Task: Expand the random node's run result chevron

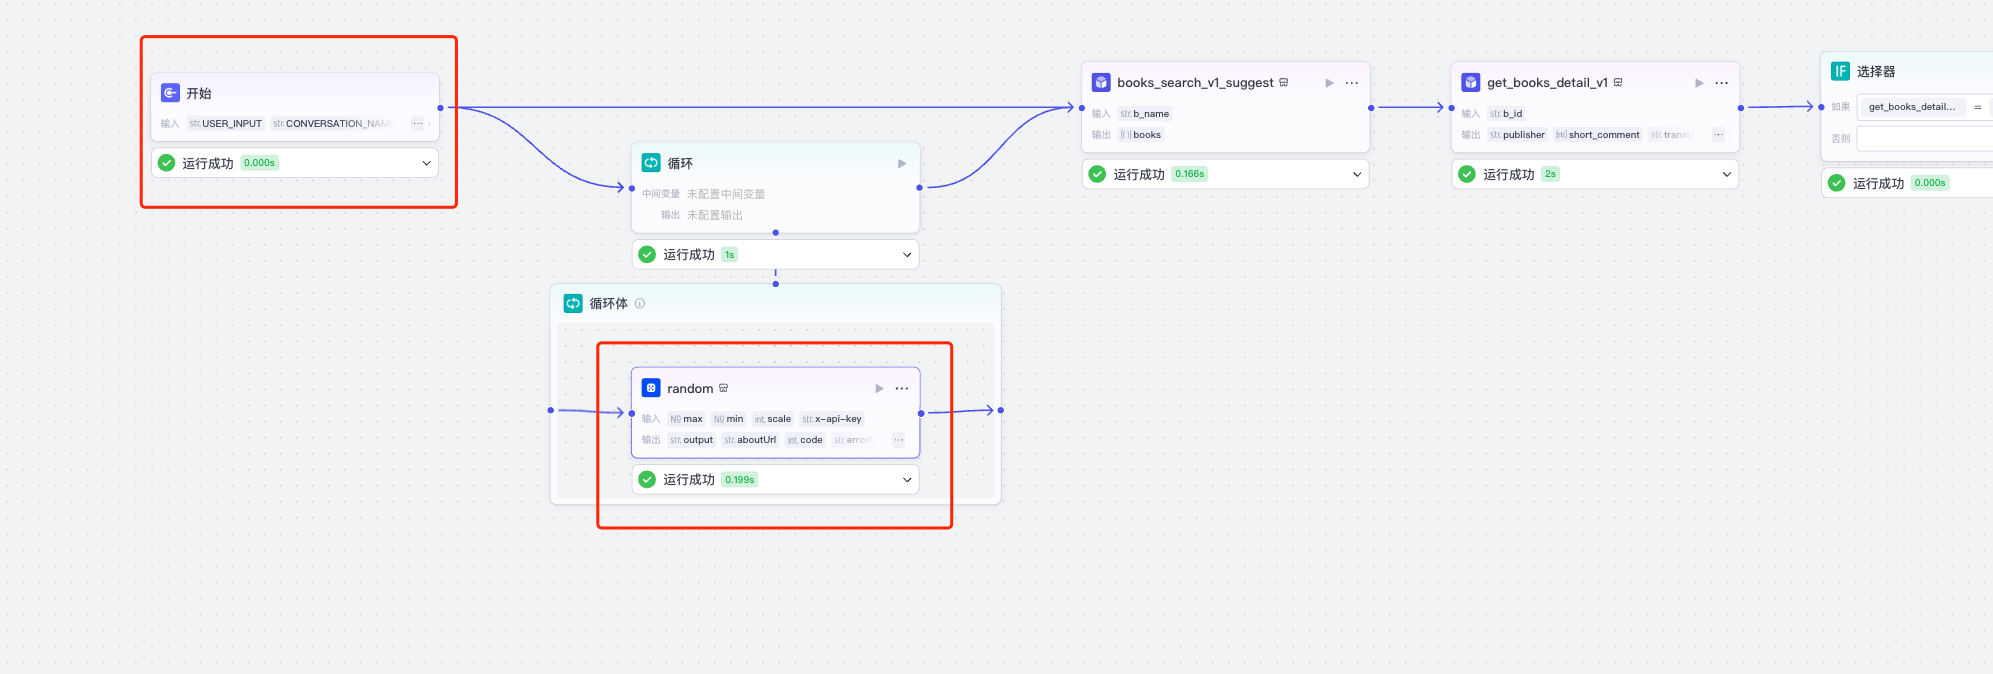Action: coord(907,480)
